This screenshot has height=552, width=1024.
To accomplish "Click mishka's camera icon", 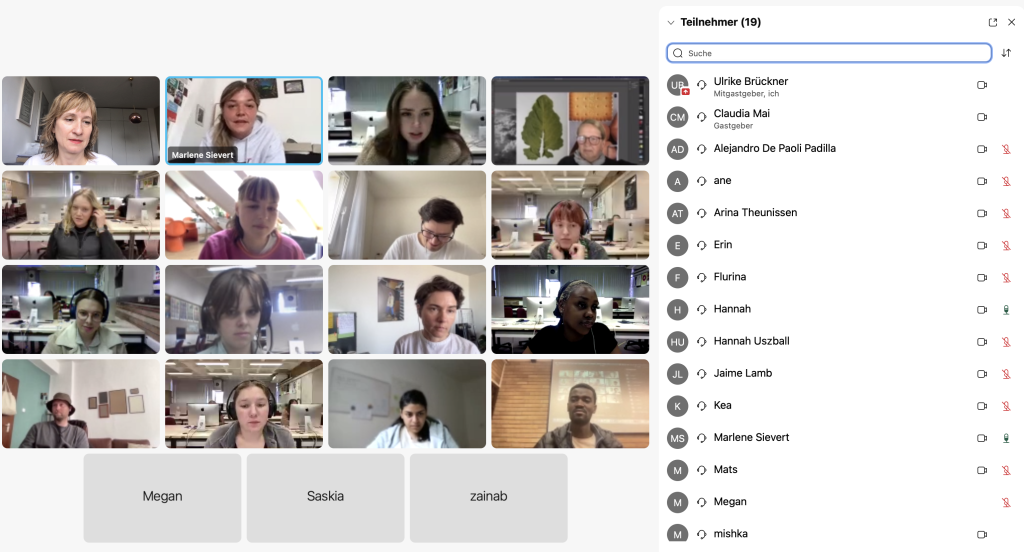I will tap(982, 534).
